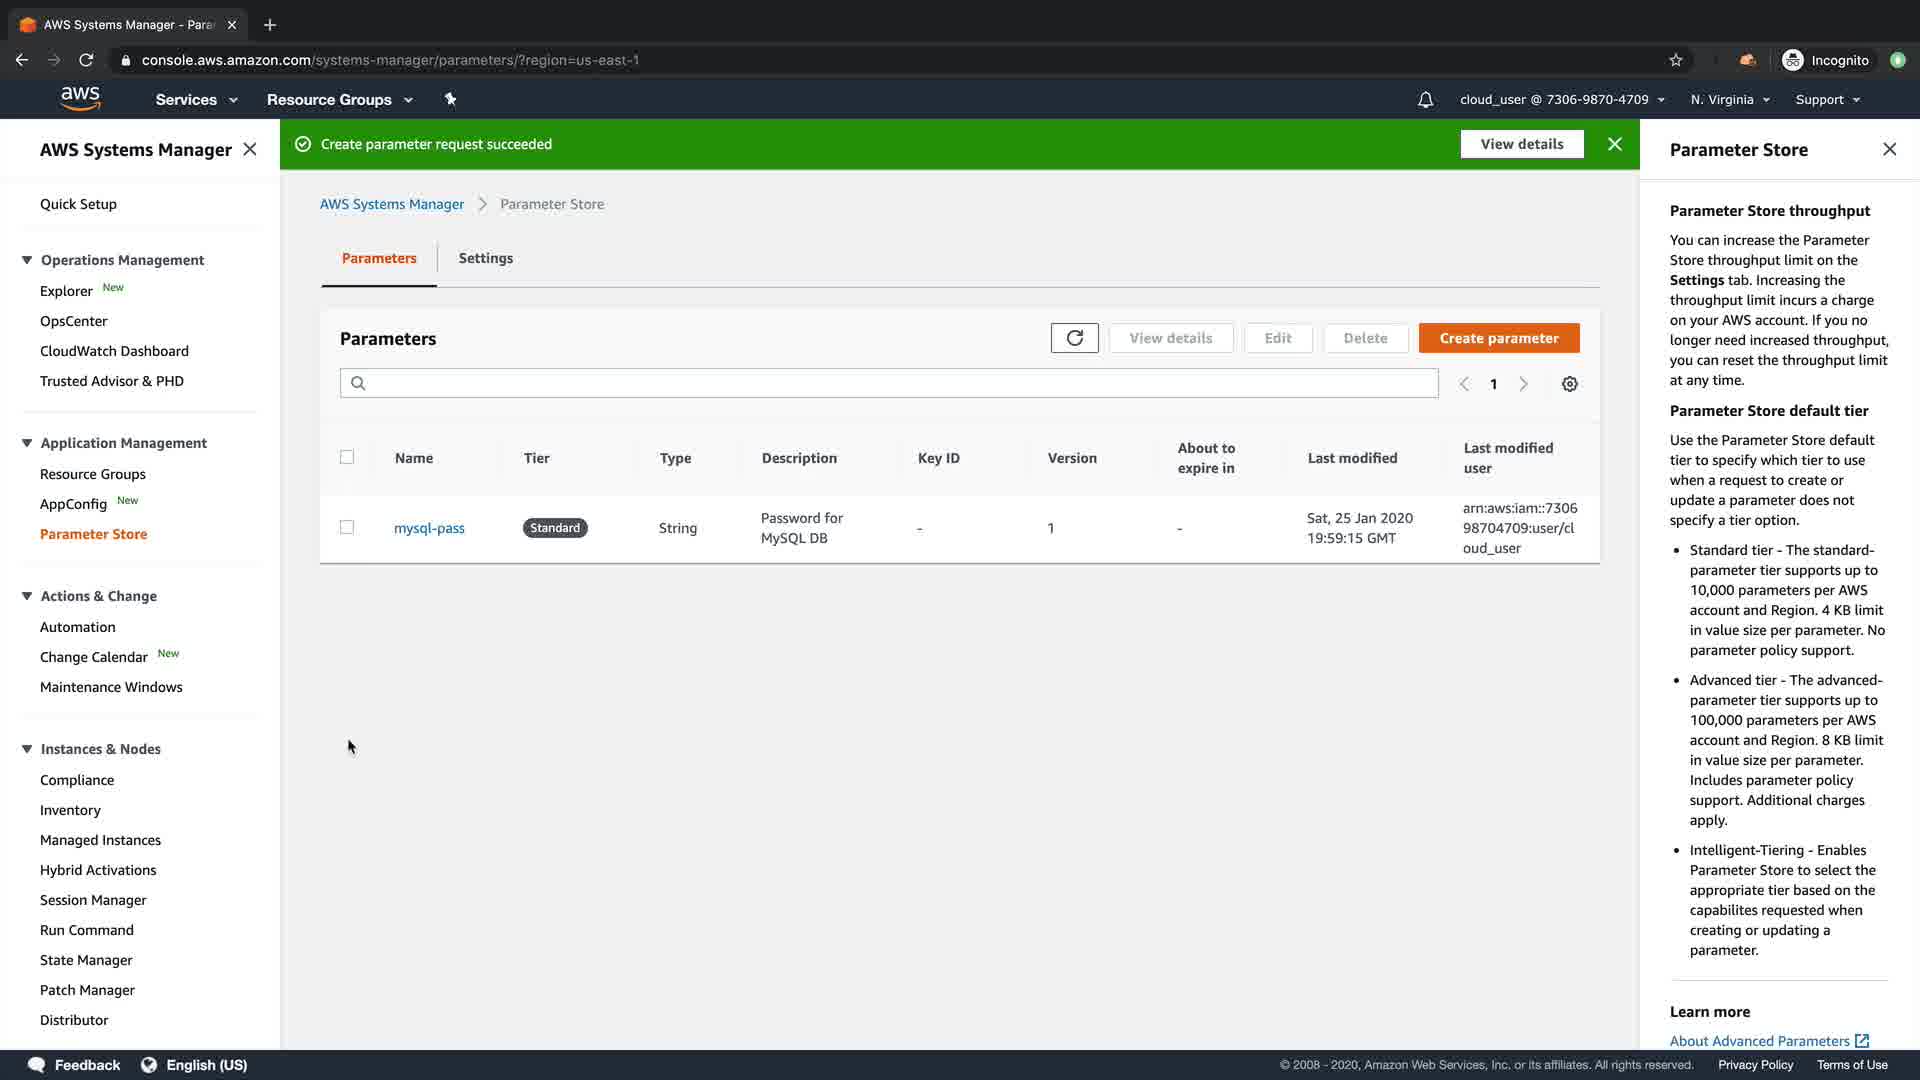
Task: Click the AWS logo home icon
Action: tap(80, 99)
